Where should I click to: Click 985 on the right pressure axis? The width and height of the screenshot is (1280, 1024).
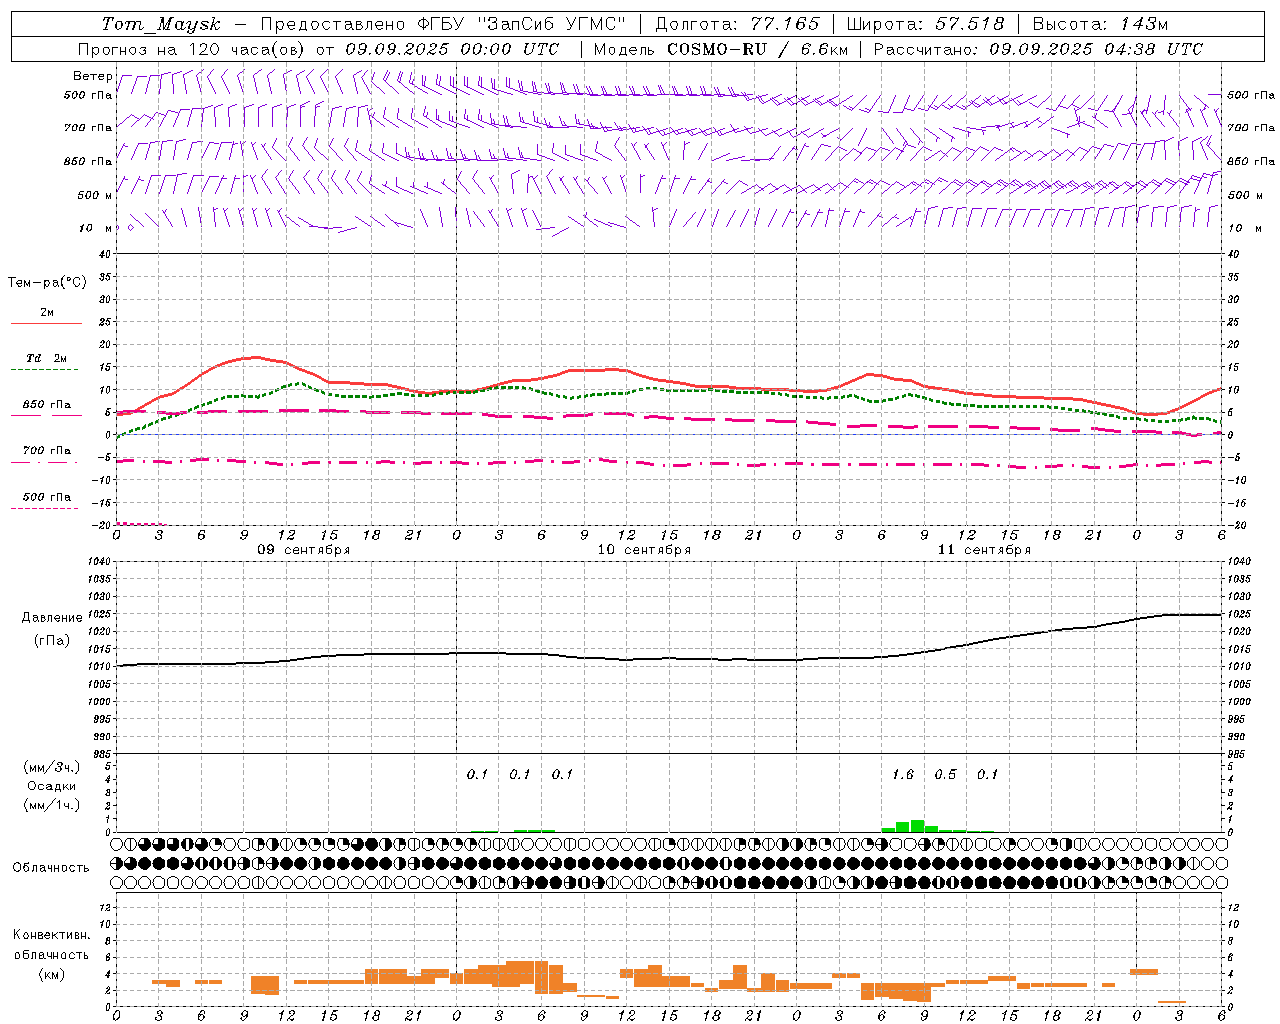pyautogui.click(x=1238, y=754)
